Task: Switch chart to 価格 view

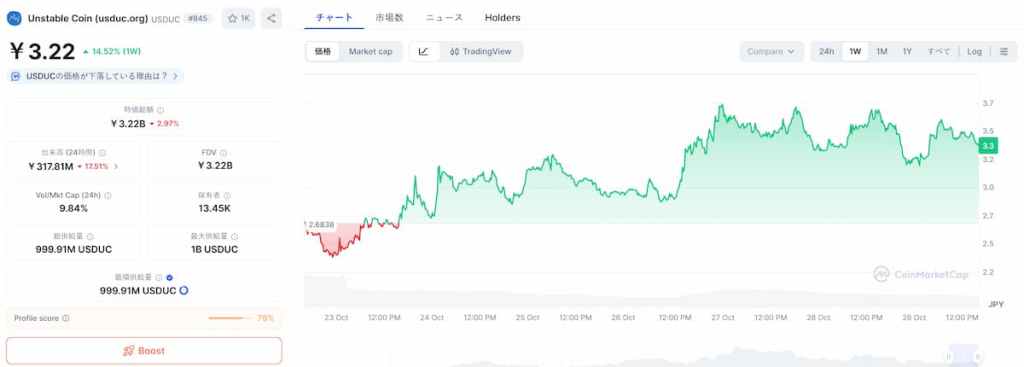Action: (x=323, y=52)
